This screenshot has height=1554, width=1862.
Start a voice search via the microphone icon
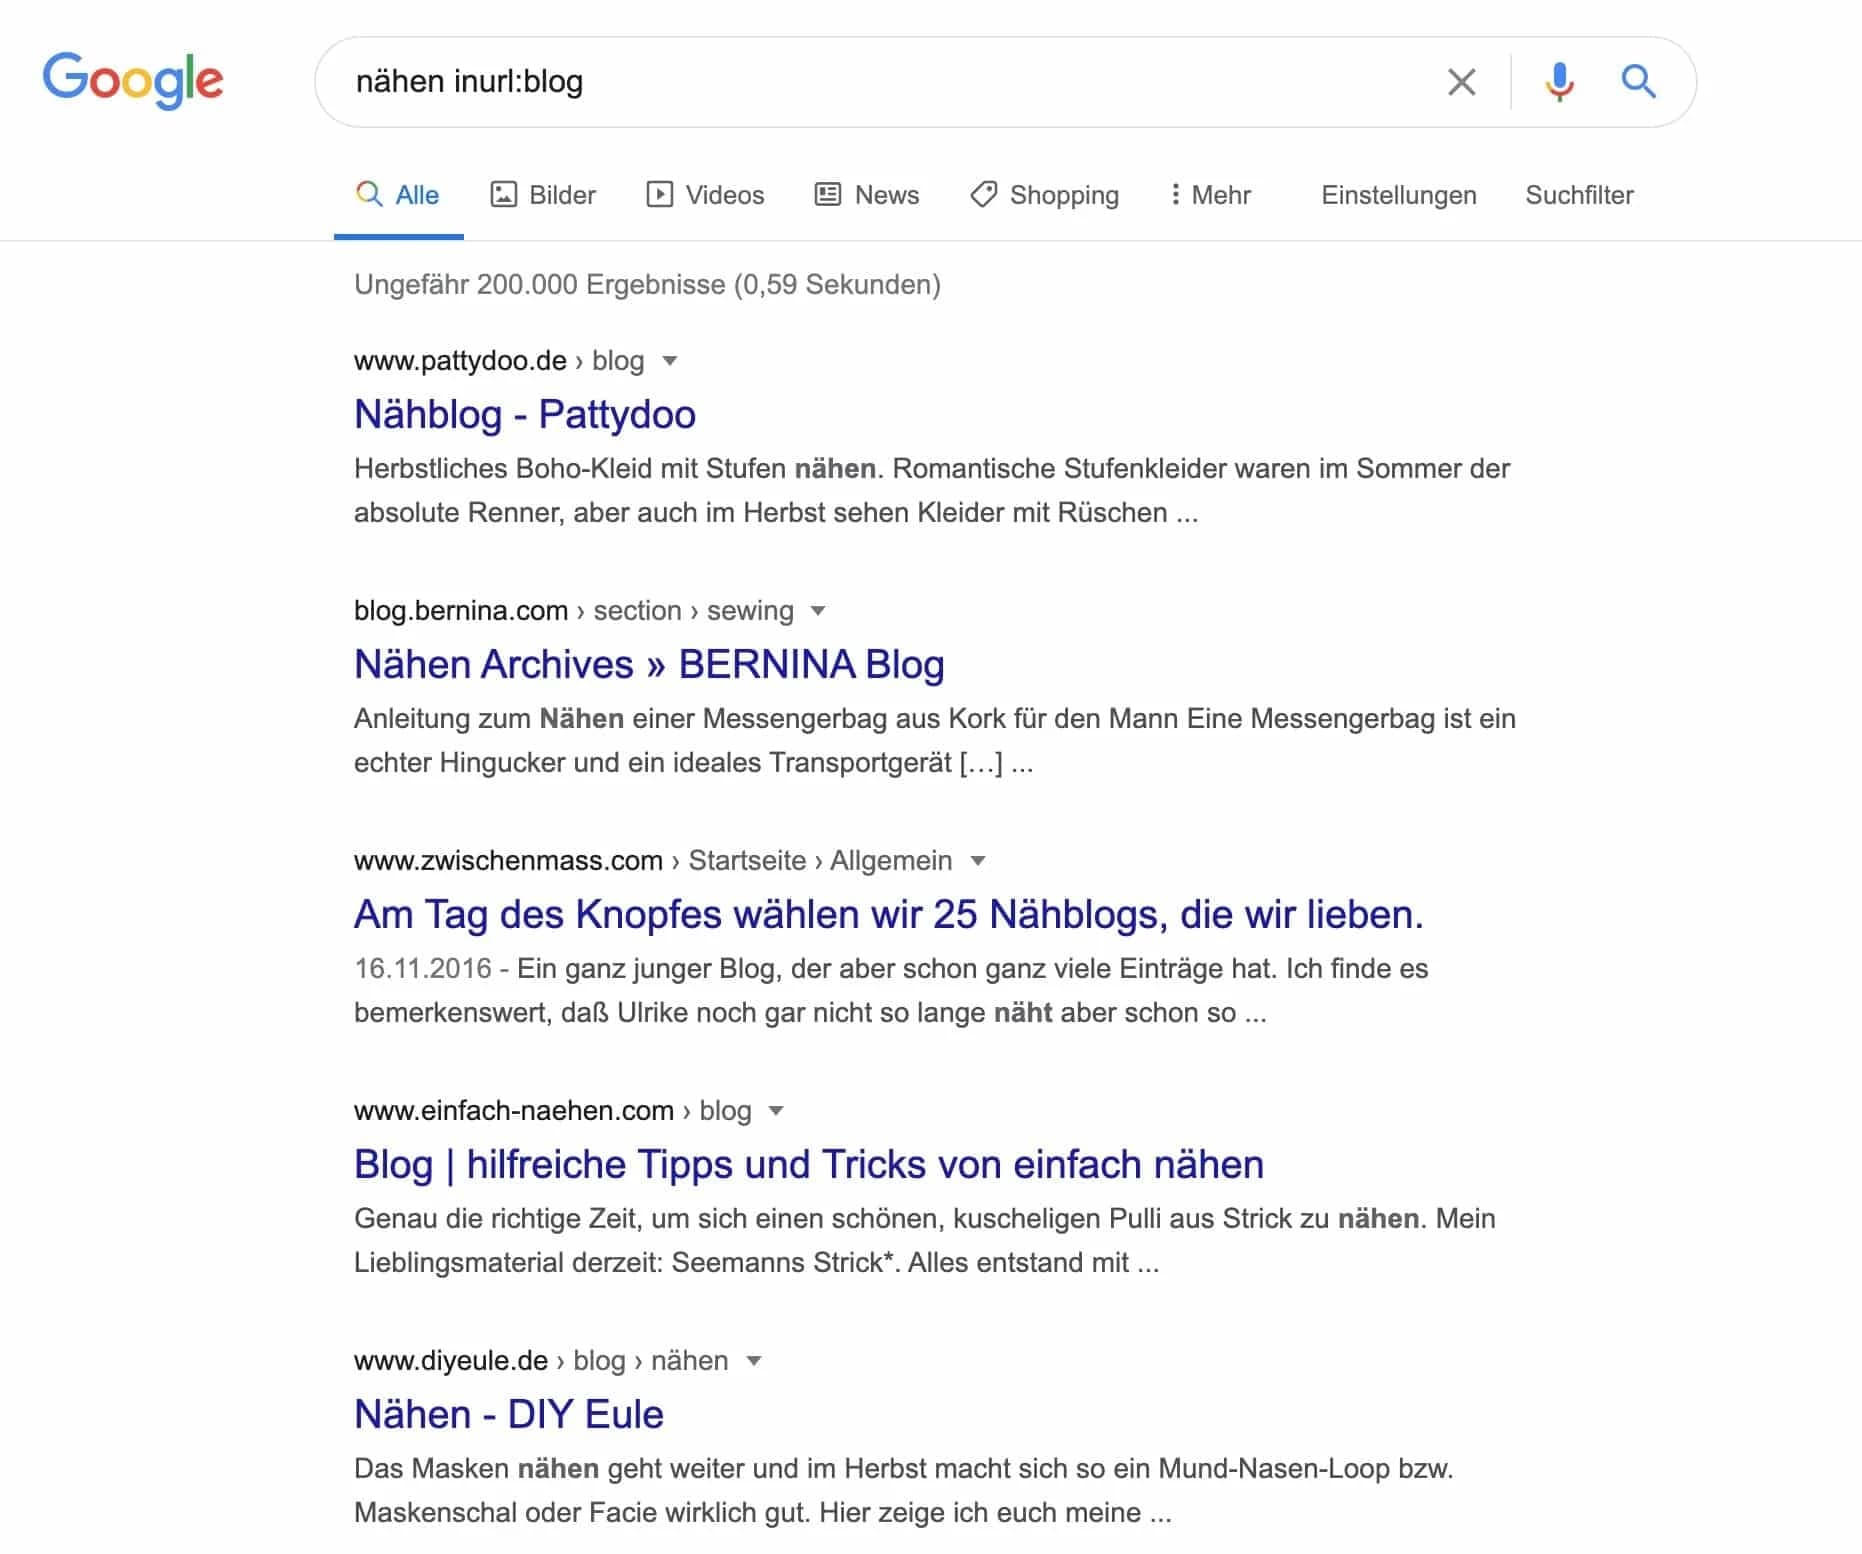pyautogui.click(x=1557, y=82)
